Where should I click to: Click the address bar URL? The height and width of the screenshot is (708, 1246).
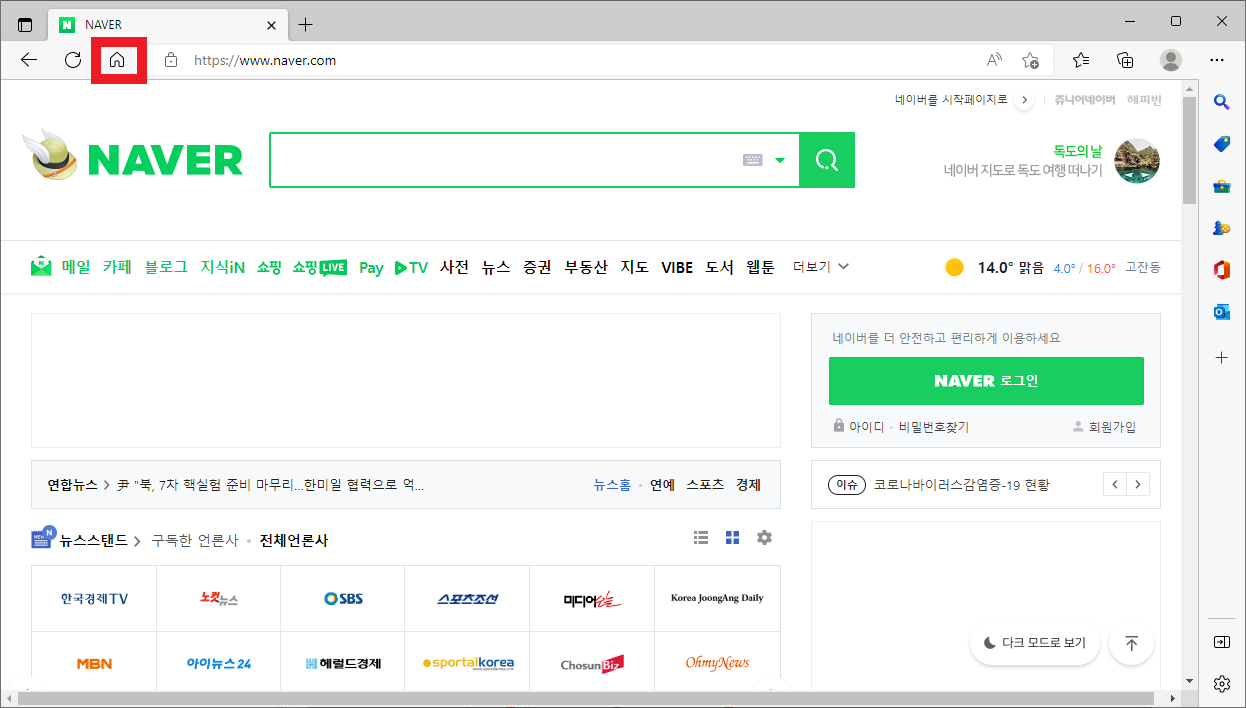[265, 60]
